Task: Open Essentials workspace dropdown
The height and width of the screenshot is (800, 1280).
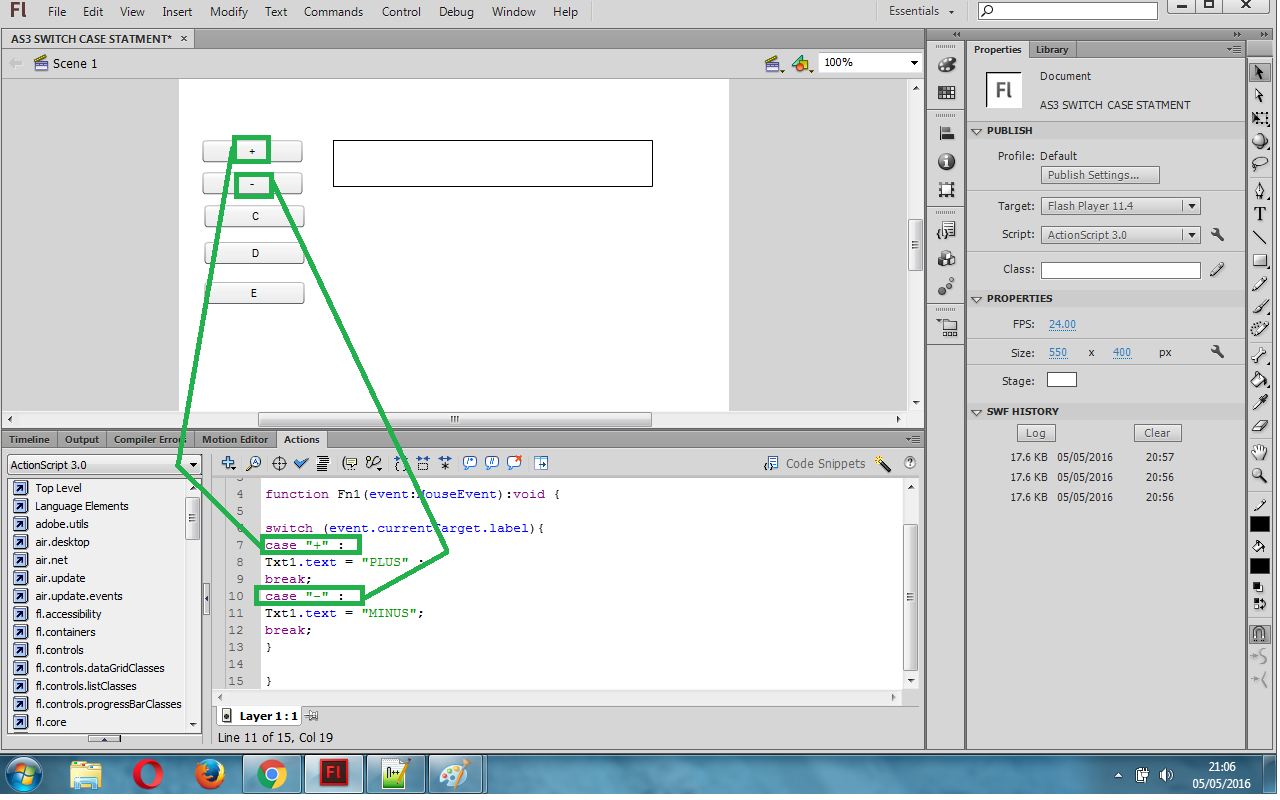Action: pos(921,12)
